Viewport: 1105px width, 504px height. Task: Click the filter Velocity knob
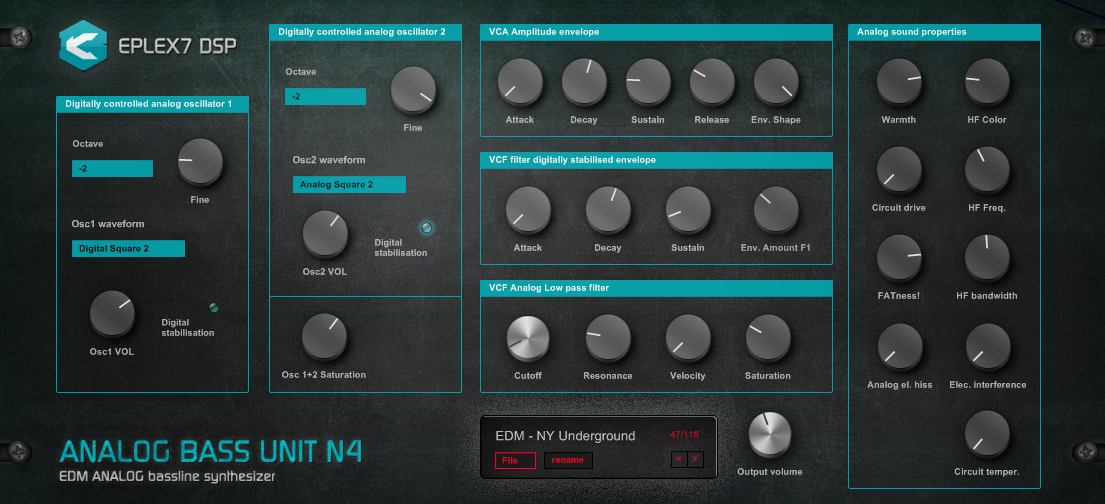click(689, 337)
